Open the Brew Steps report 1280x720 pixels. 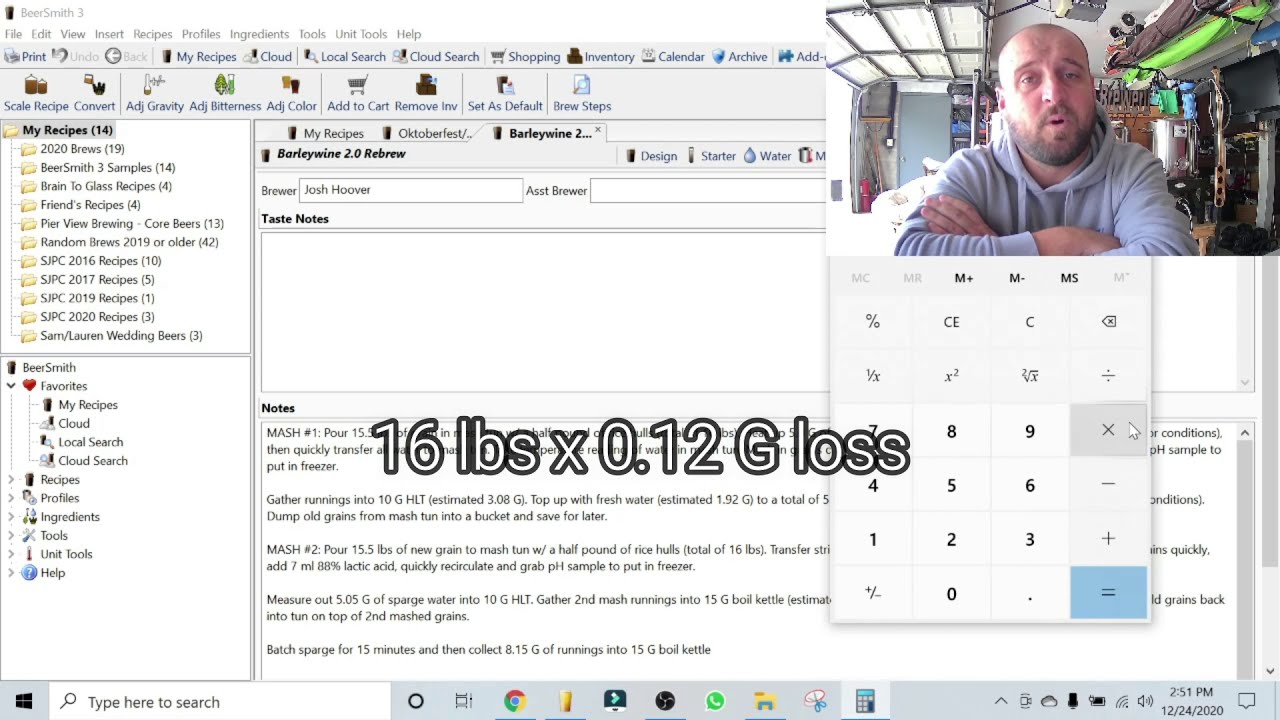[582, 94]
